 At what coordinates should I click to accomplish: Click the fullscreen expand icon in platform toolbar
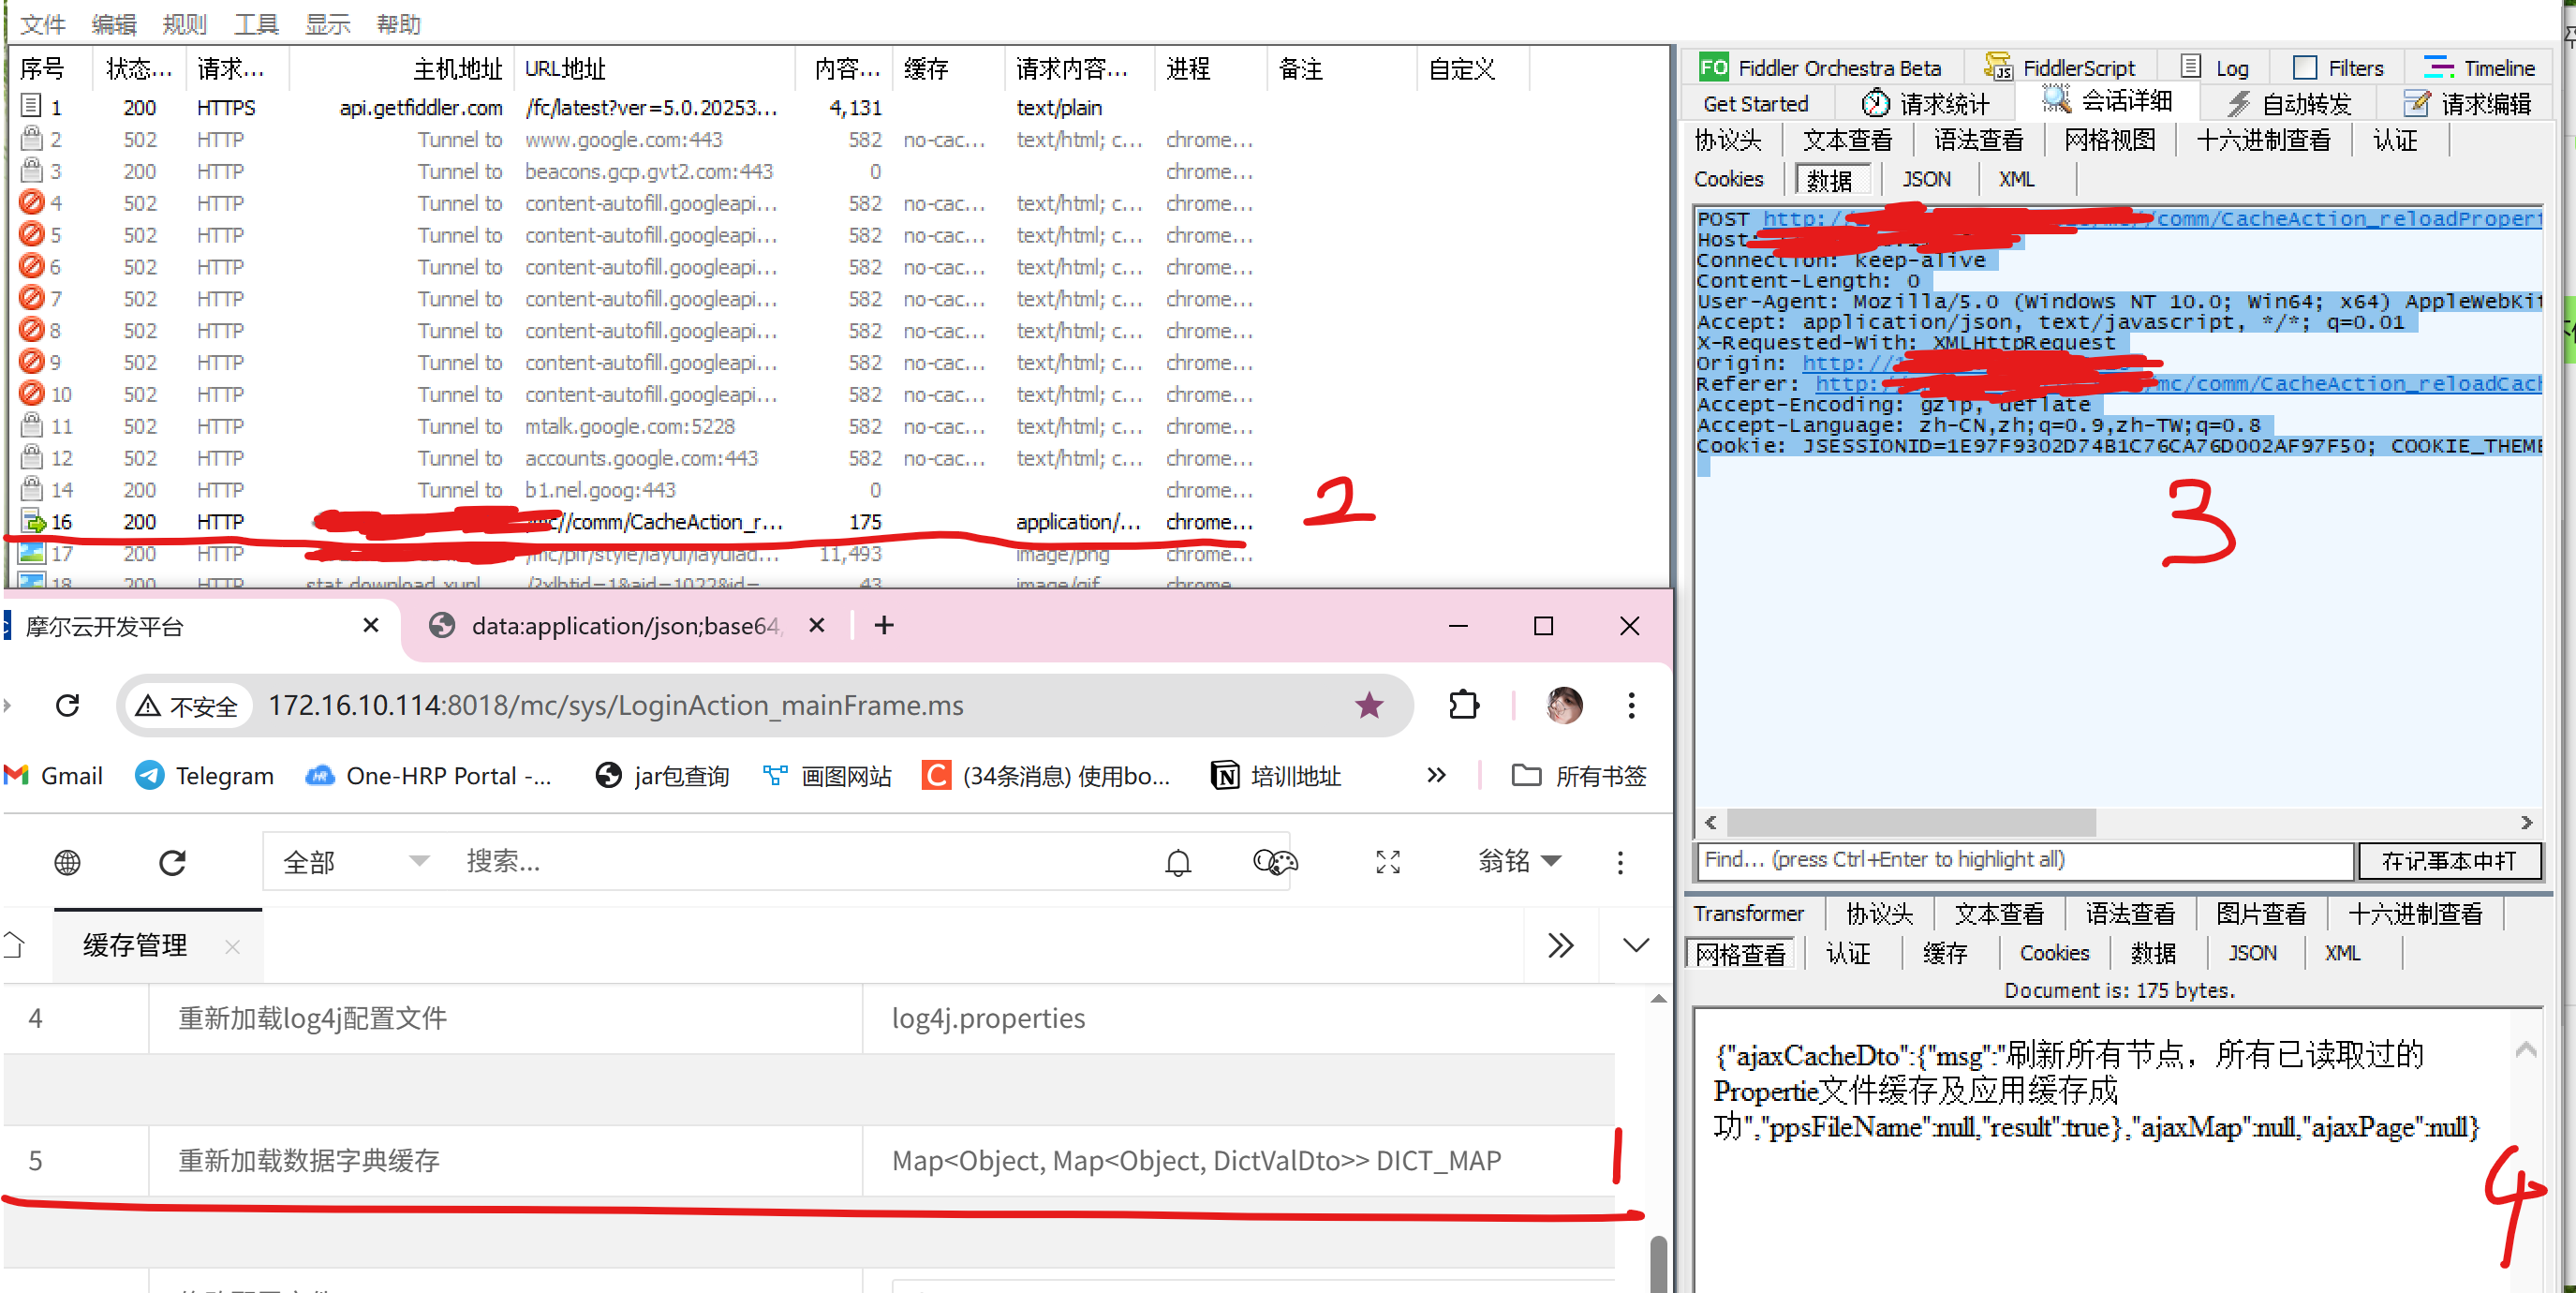tap(1387, 862)
